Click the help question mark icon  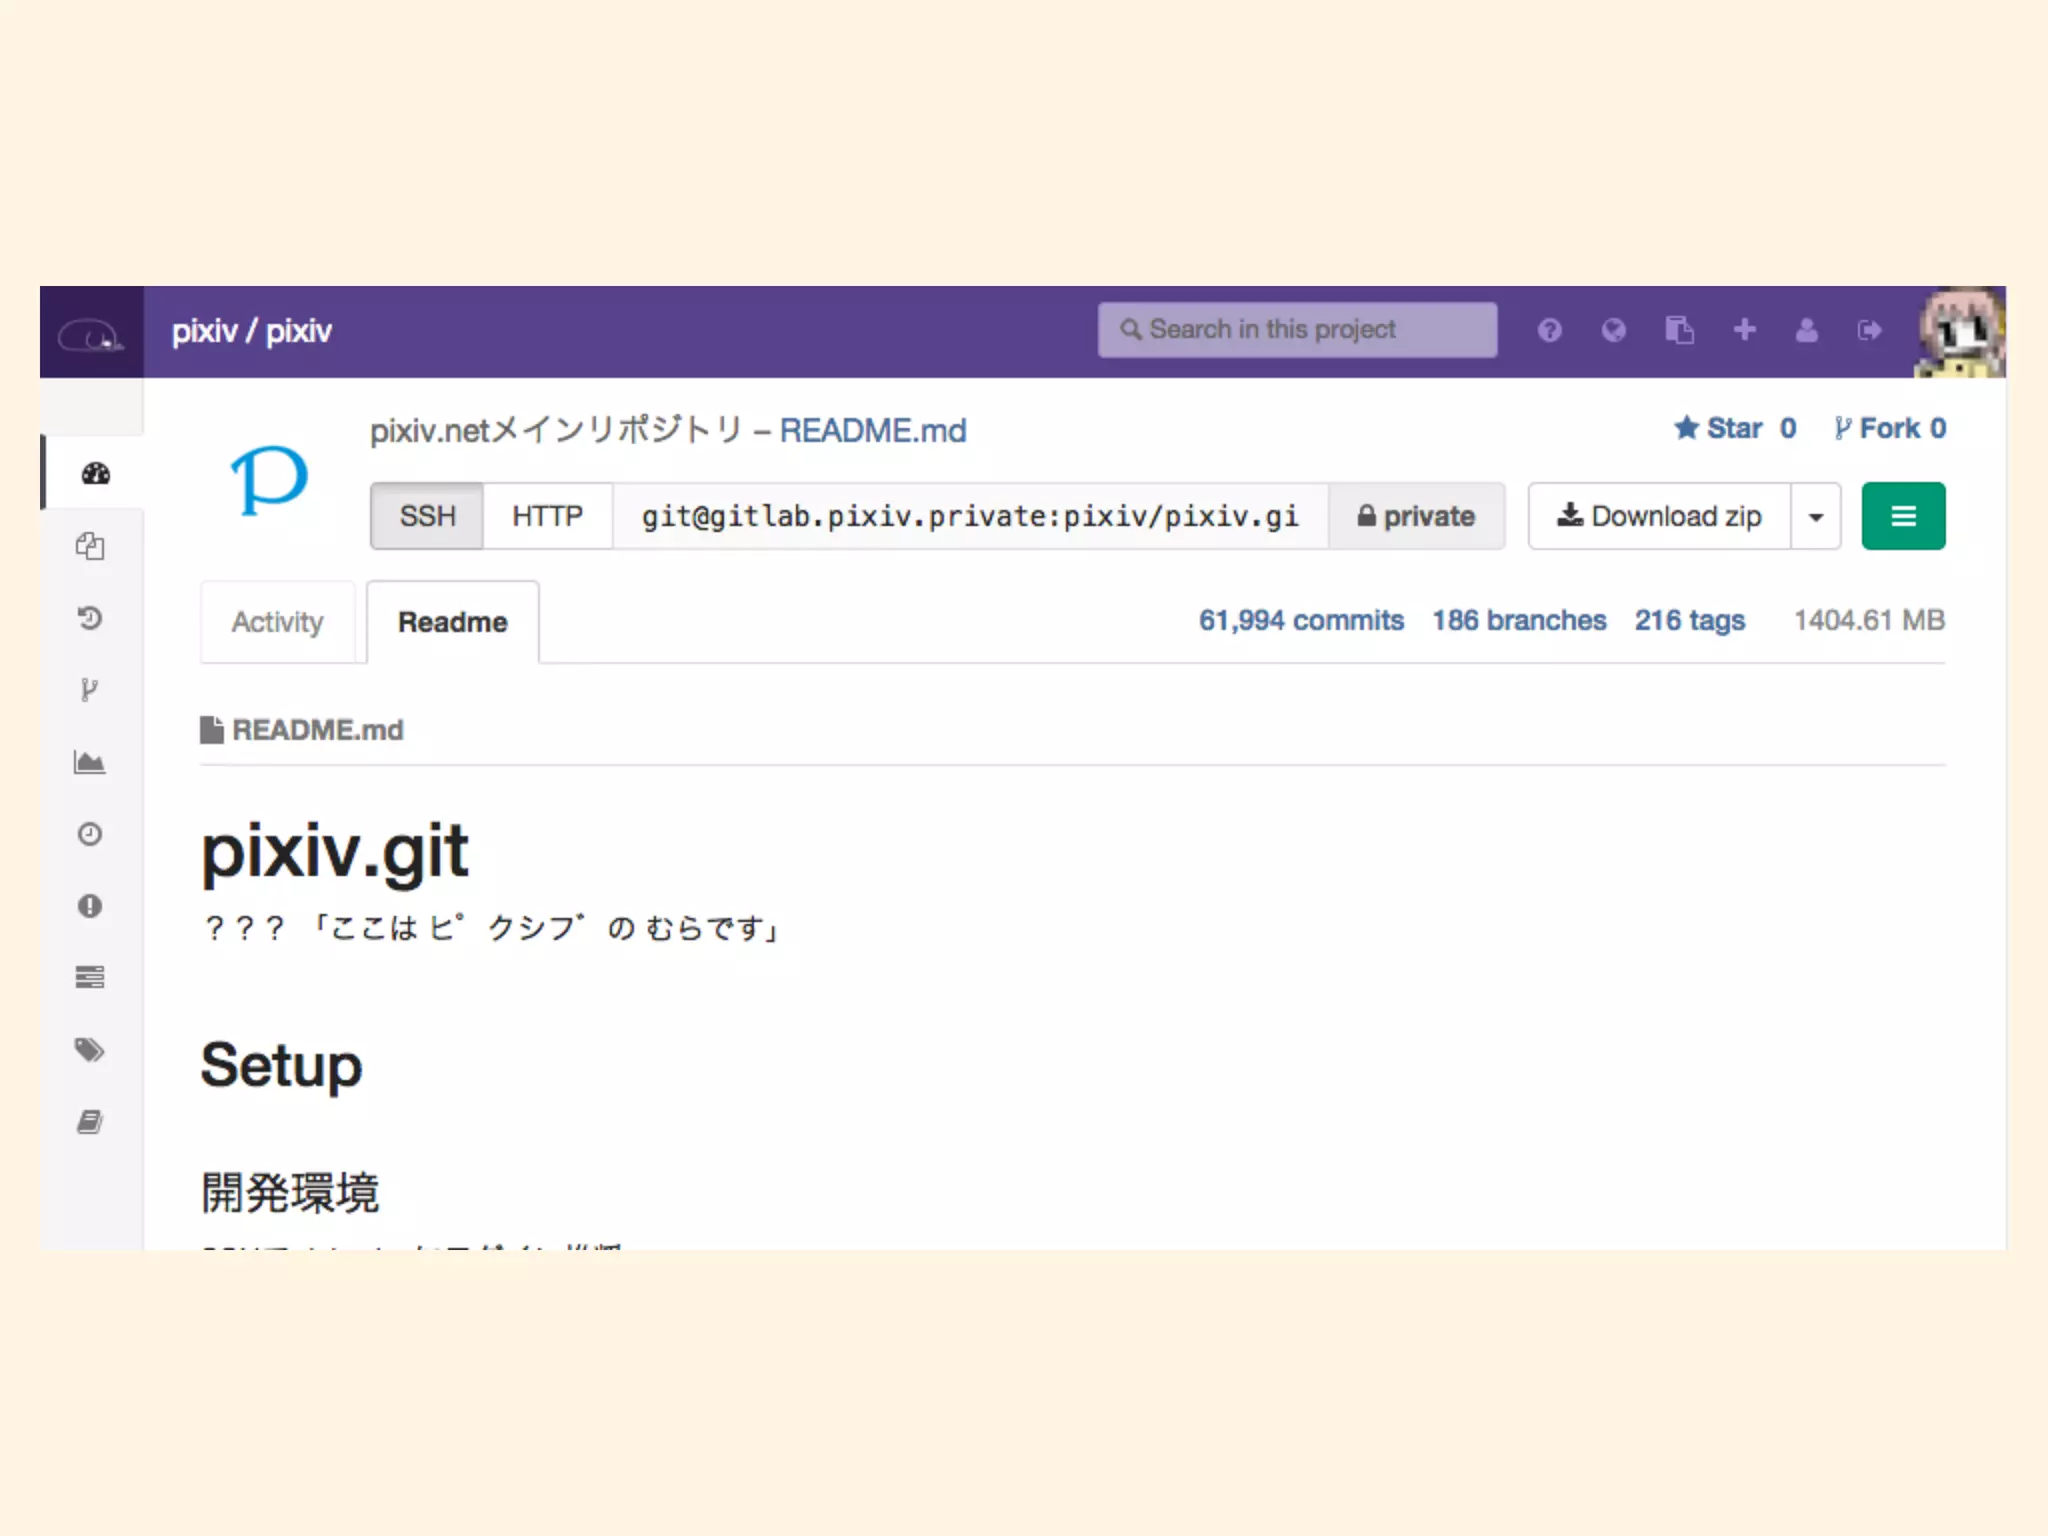pyautogui.click(x=1549, y=330)
